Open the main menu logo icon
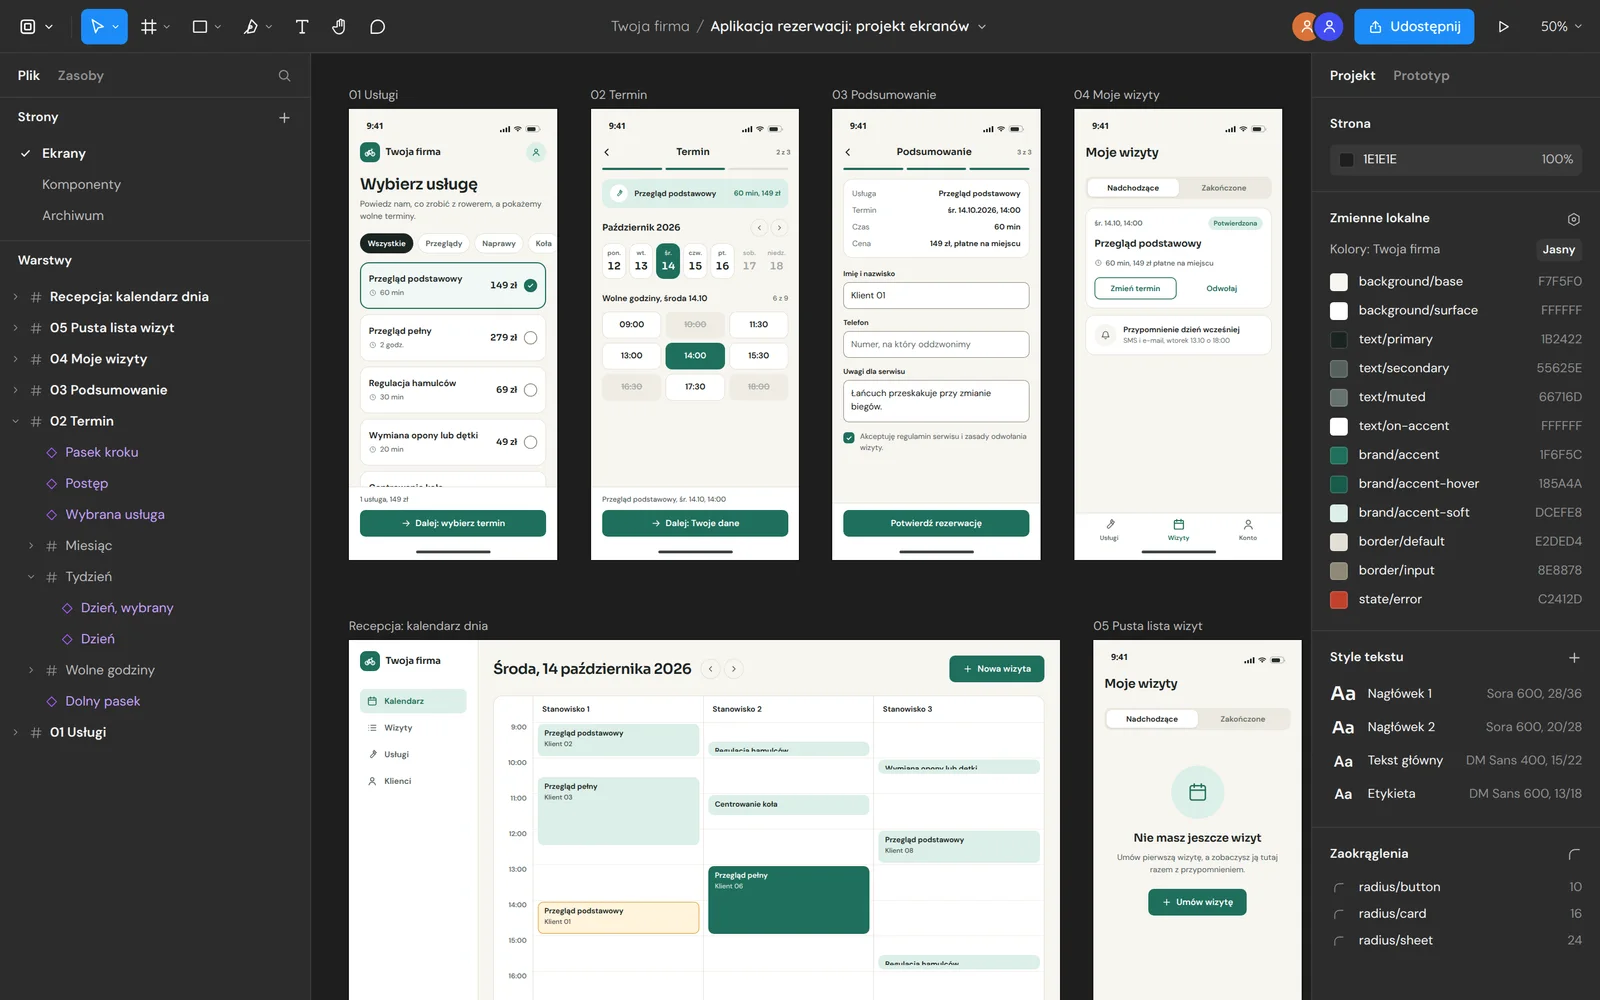The width and height of the screenshot is (1600, 1000). pyautogui.click(x=28, y=27)
